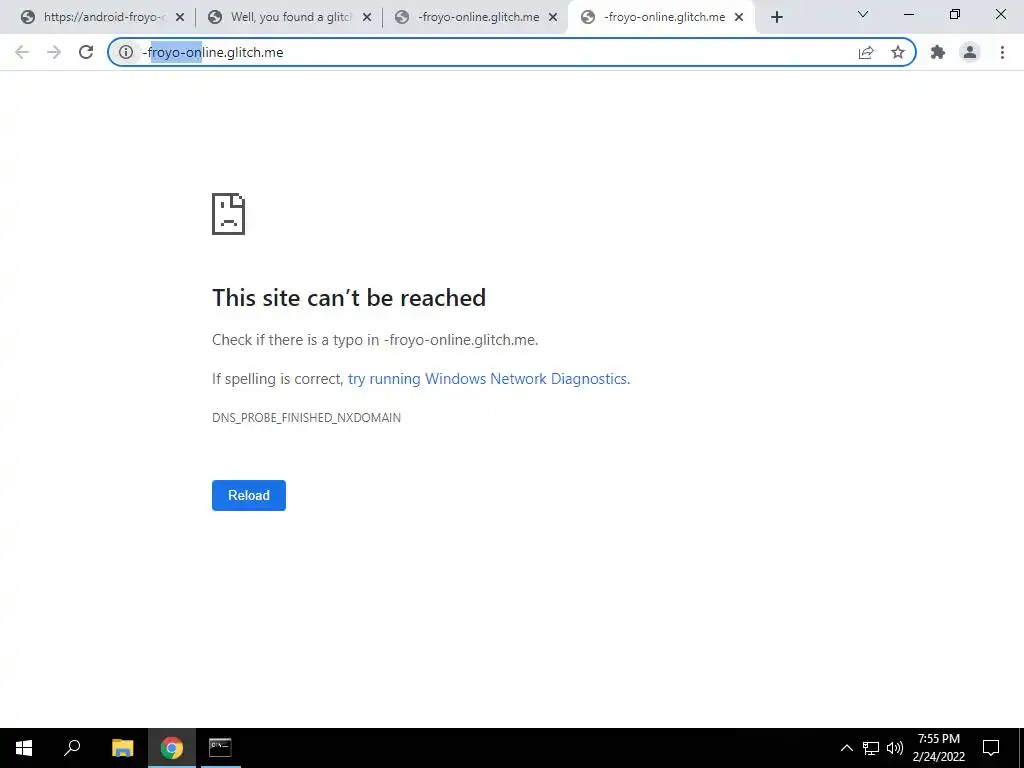The height and width of the screenshot is (768, 1024).
Task: Focus the address bar URL field
Action: [496, 52]
